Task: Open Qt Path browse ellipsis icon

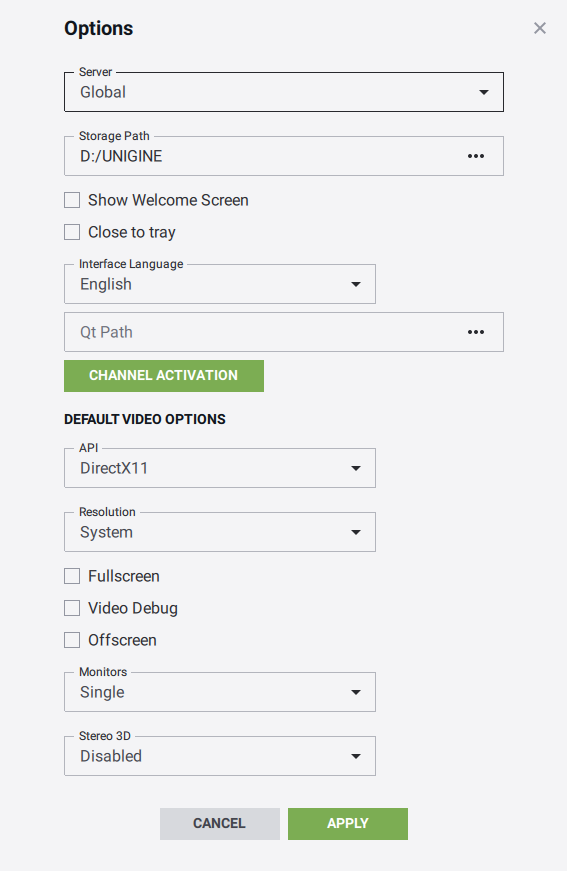Action: click(x=475, y=332)
